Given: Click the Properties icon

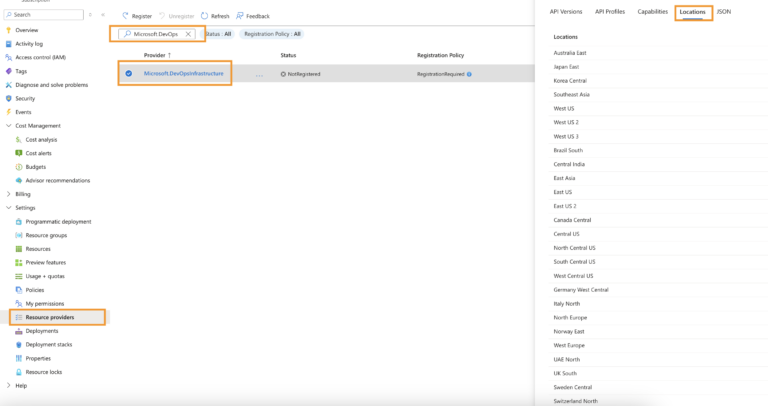Looking at the screenshot, I should [x=19, y=358].
